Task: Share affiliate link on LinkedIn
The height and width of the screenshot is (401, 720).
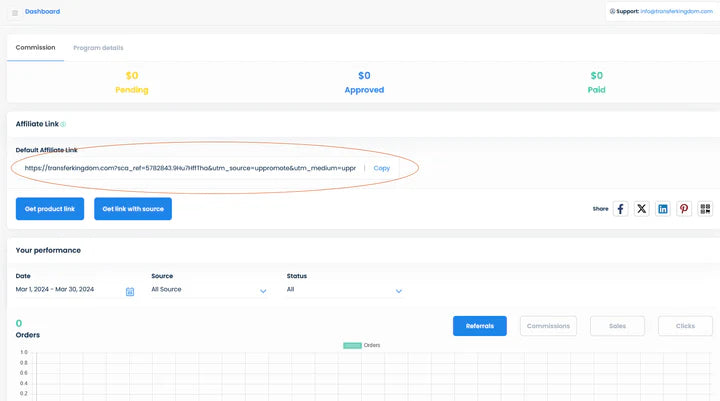Action: point(662,208)
